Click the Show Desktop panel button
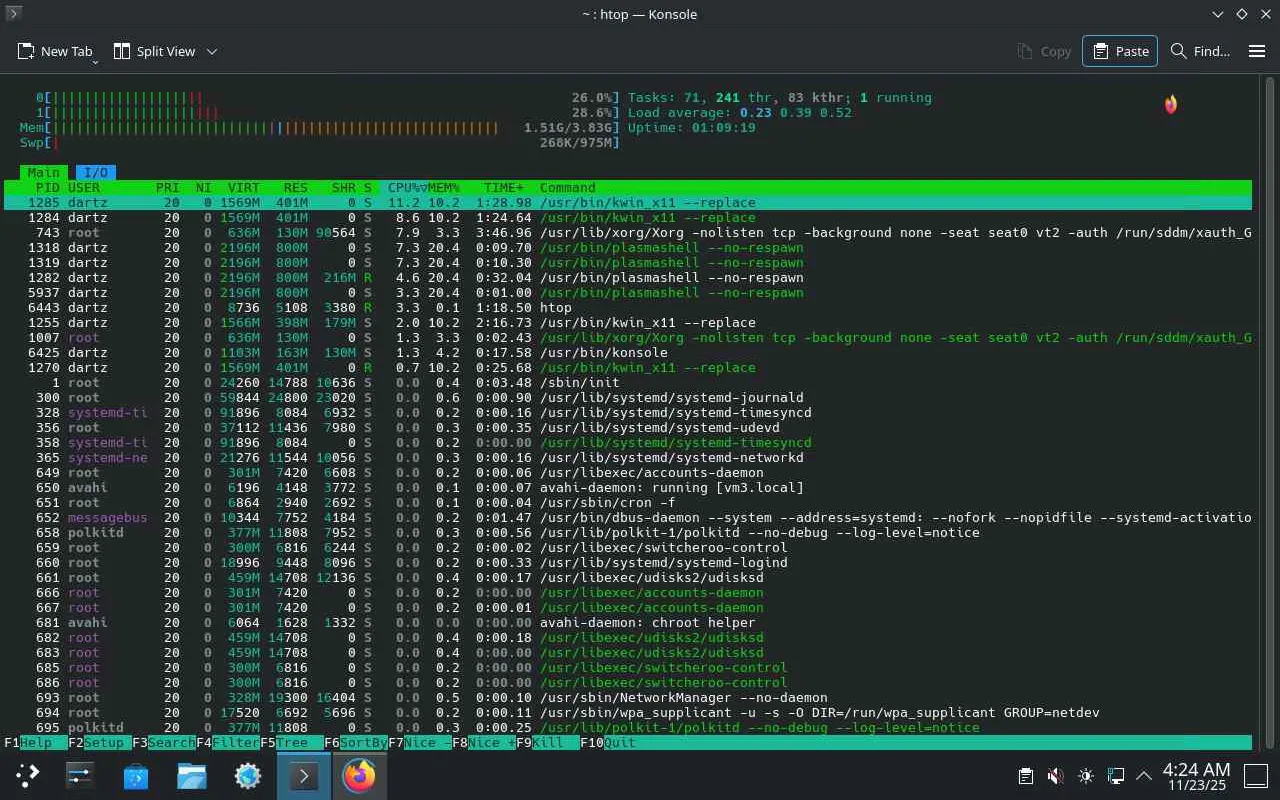 [x=1256, y=775]
